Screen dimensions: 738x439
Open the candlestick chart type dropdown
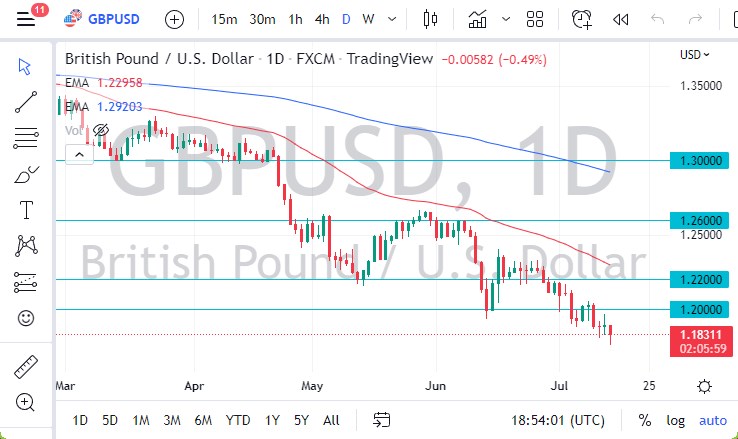click(431, 19)
